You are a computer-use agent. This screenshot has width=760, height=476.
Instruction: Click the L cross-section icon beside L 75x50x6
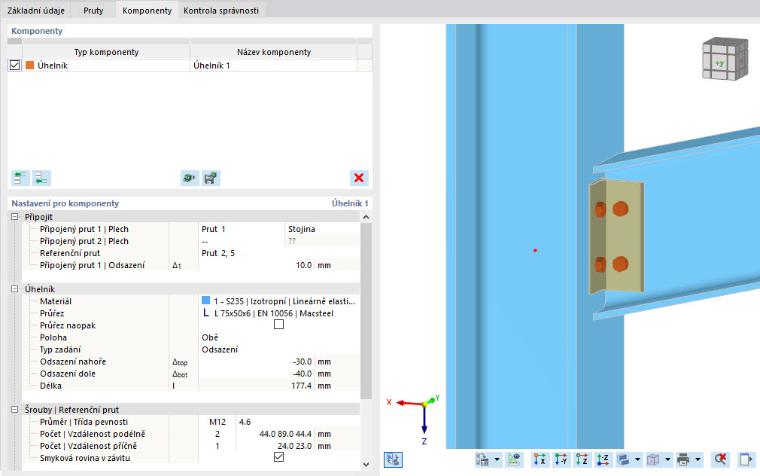pyautogui.click(x=206, y=313)
